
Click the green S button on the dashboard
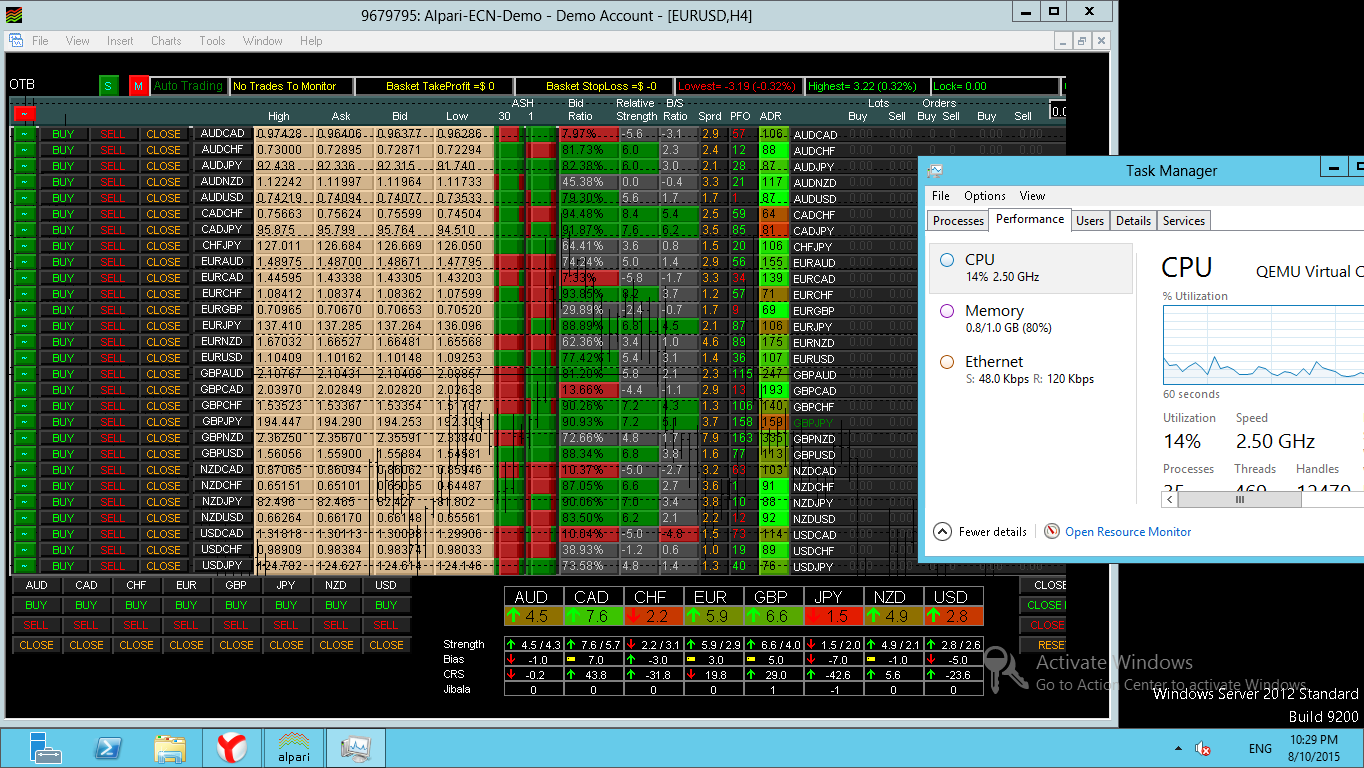[108, 86]
